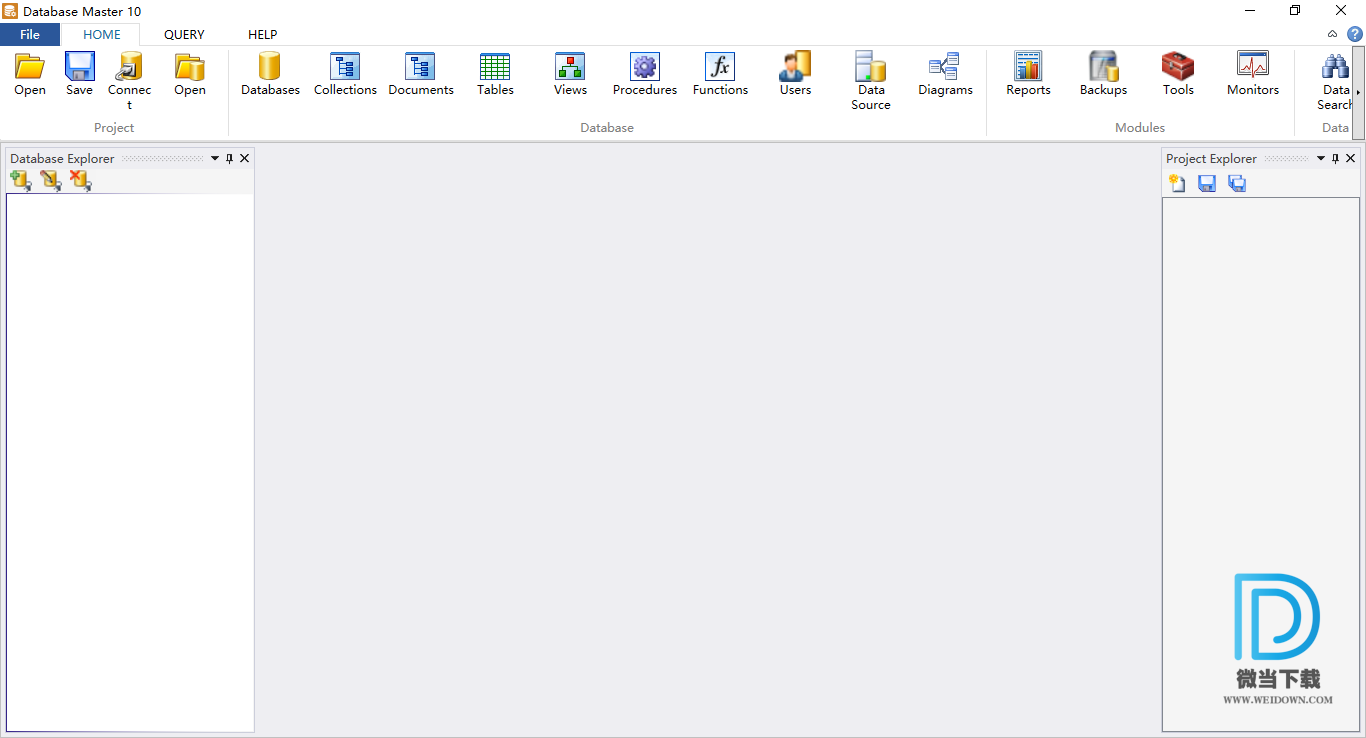Open the File menu
Screen dimensions: 1366x738
pos(30,34)
